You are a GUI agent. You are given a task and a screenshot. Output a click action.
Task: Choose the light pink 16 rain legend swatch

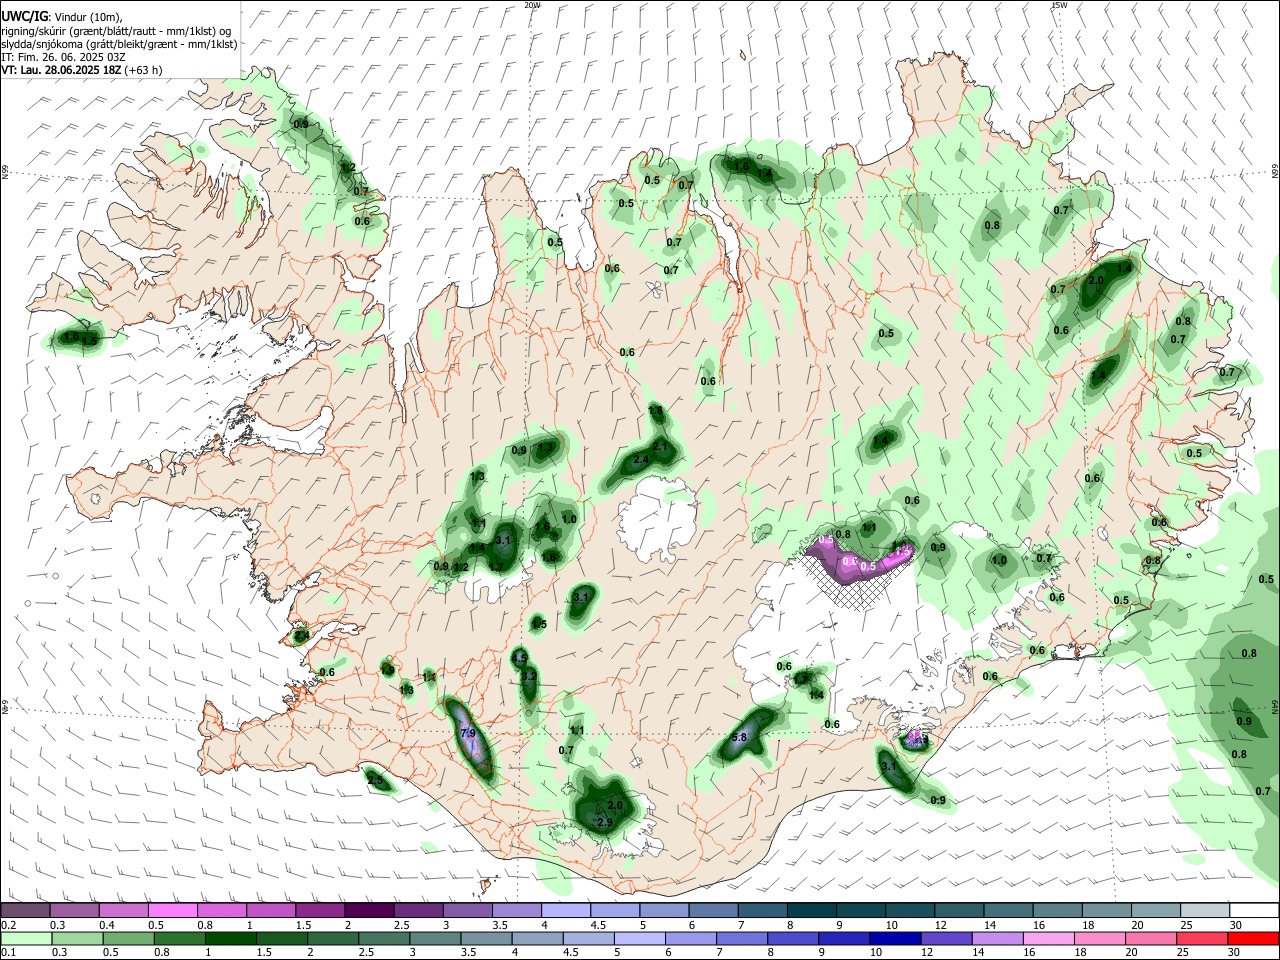(x=1049, y=938)
